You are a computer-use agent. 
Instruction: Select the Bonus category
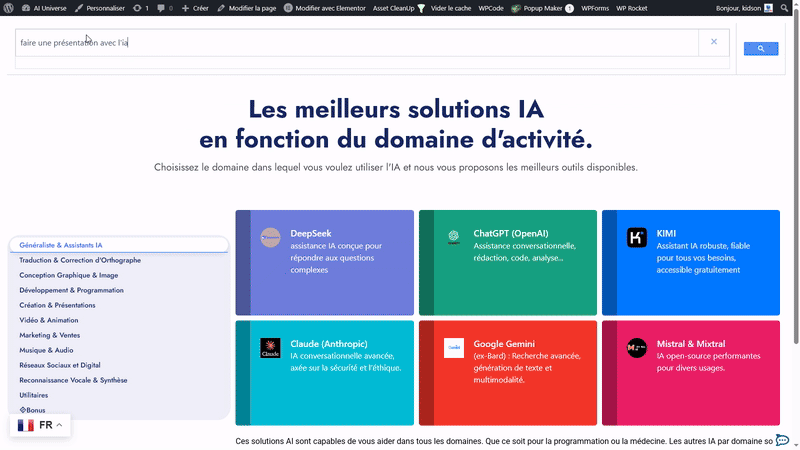pos(33,410)
